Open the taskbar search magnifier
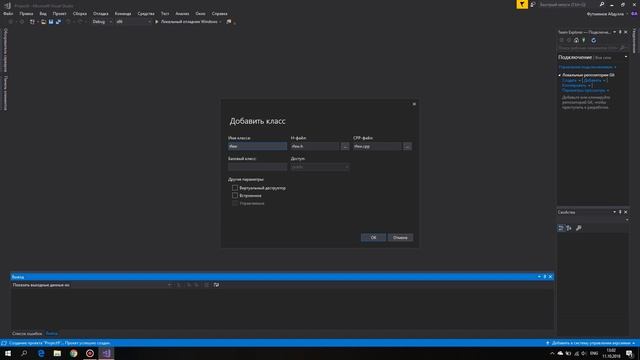Viewport: 640px width, 360px height. pyautogui.click(x=24, y=353)
